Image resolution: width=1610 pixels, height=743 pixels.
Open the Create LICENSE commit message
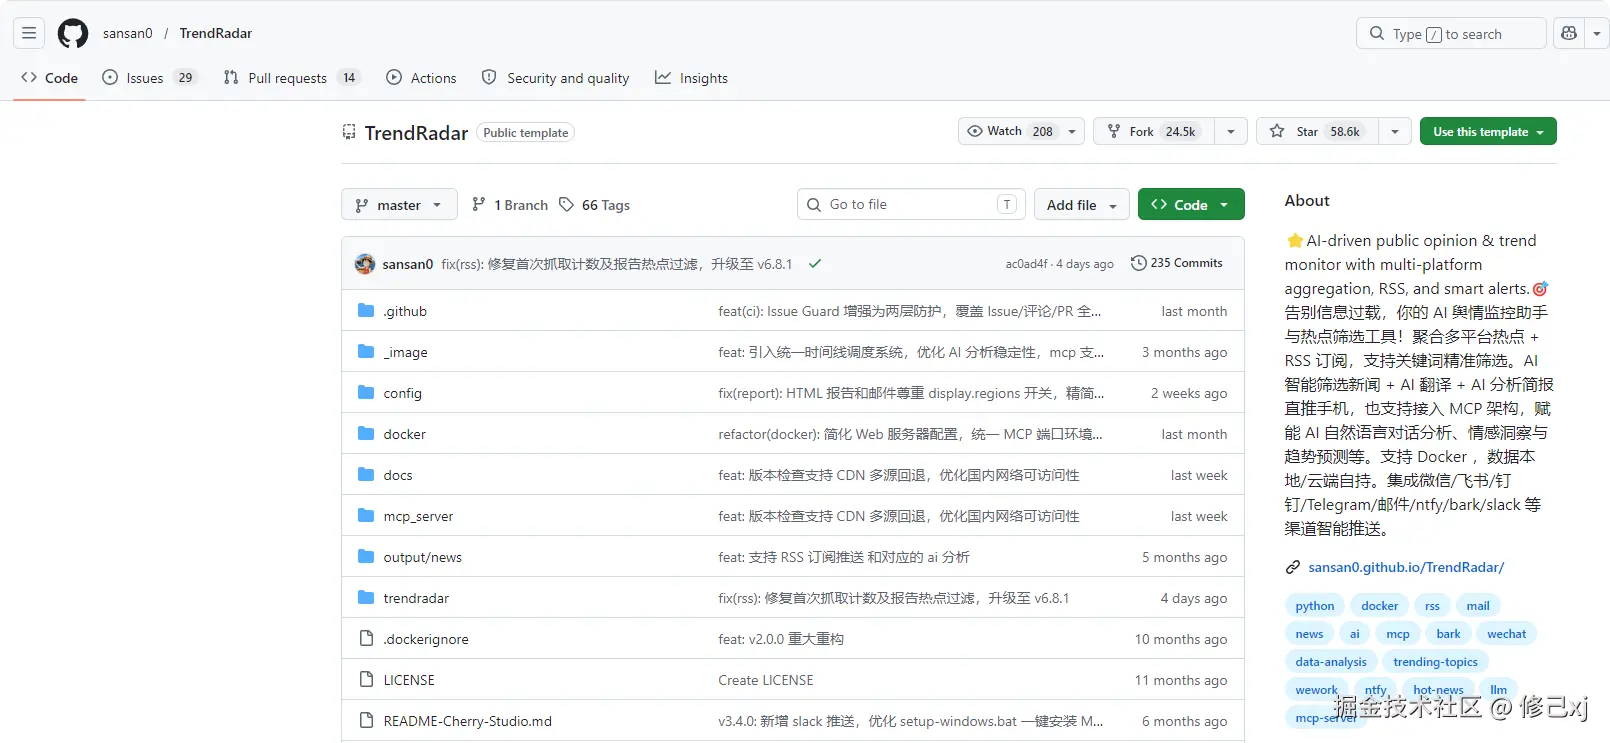(x=766, y=680)
